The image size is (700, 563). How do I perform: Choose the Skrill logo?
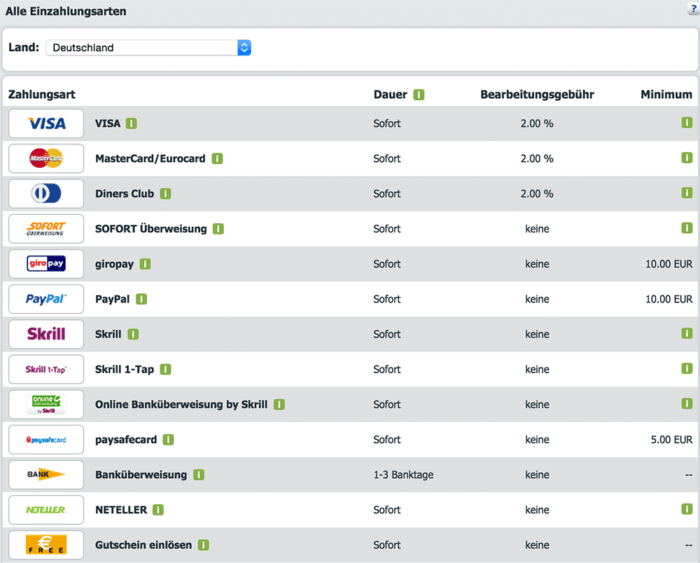click(x=46, y=334)
